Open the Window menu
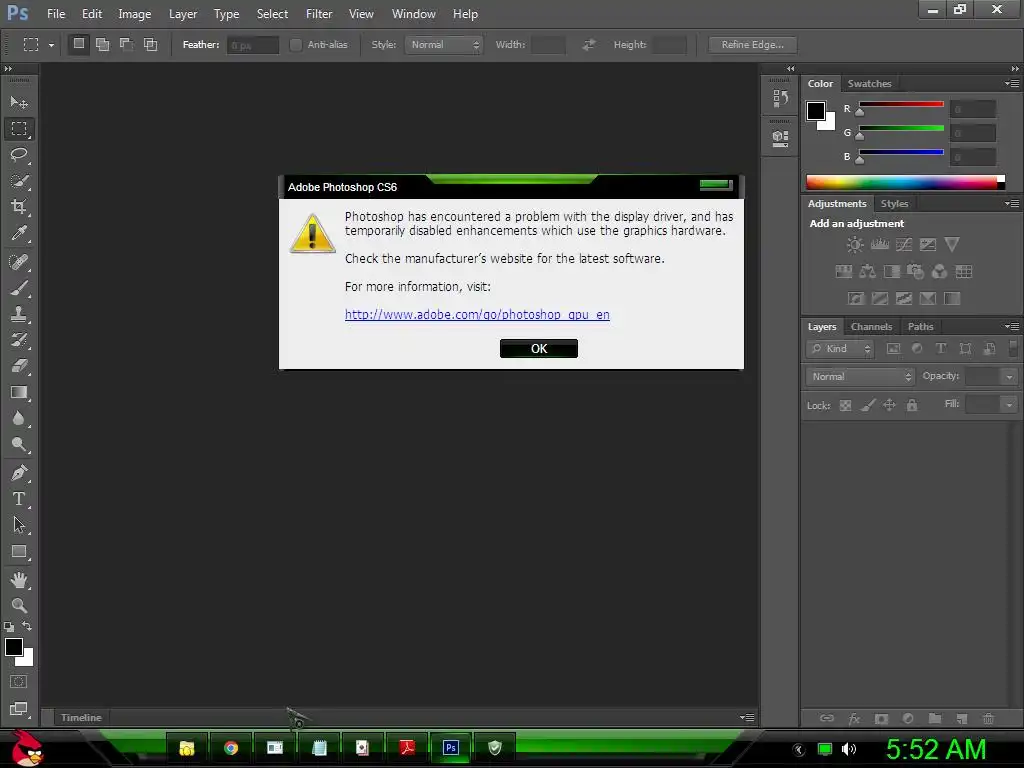The image size is (1024, 768). pos(413,14)
